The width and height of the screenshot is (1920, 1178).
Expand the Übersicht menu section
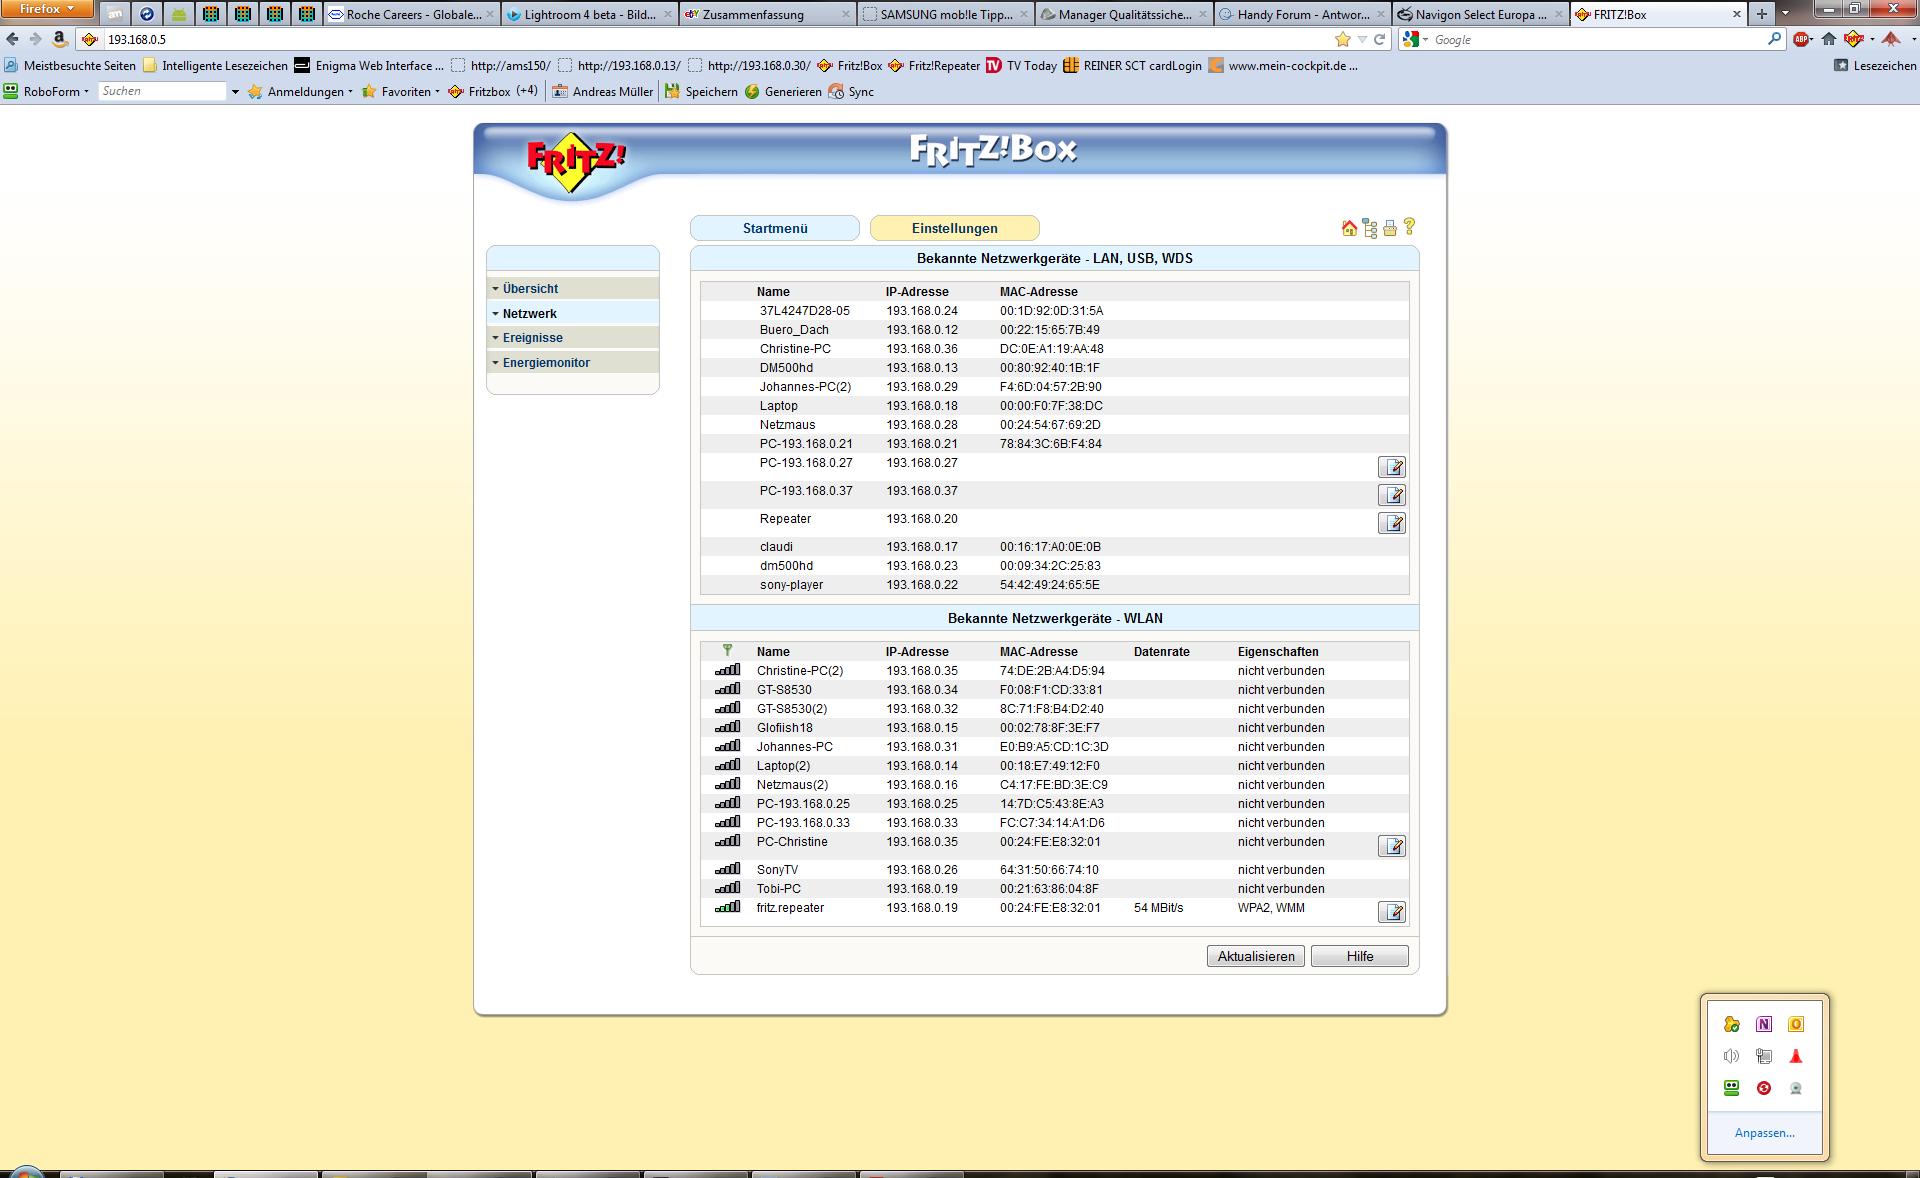click(573, 288)
